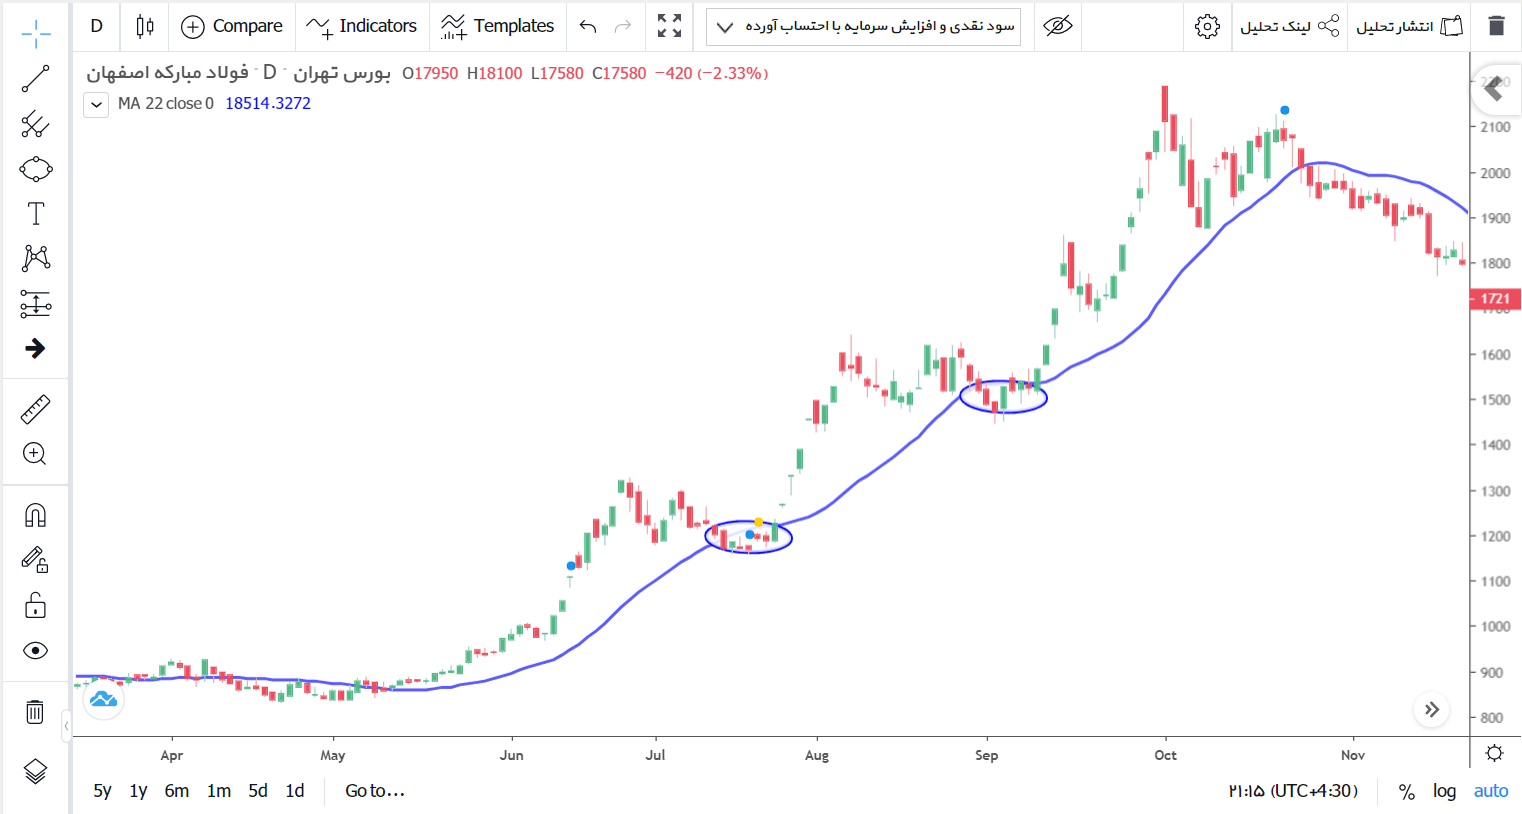The height and width of the screenshot is (814, 1522).
Task: Select the crosshair cursor tool
Action: coord(35,33)
